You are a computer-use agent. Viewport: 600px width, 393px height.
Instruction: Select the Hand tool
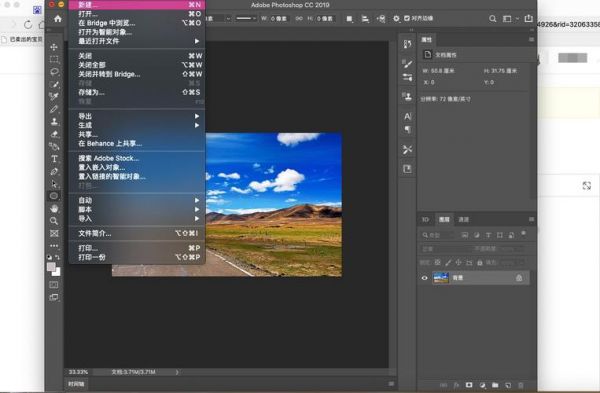tap(54, 208)
